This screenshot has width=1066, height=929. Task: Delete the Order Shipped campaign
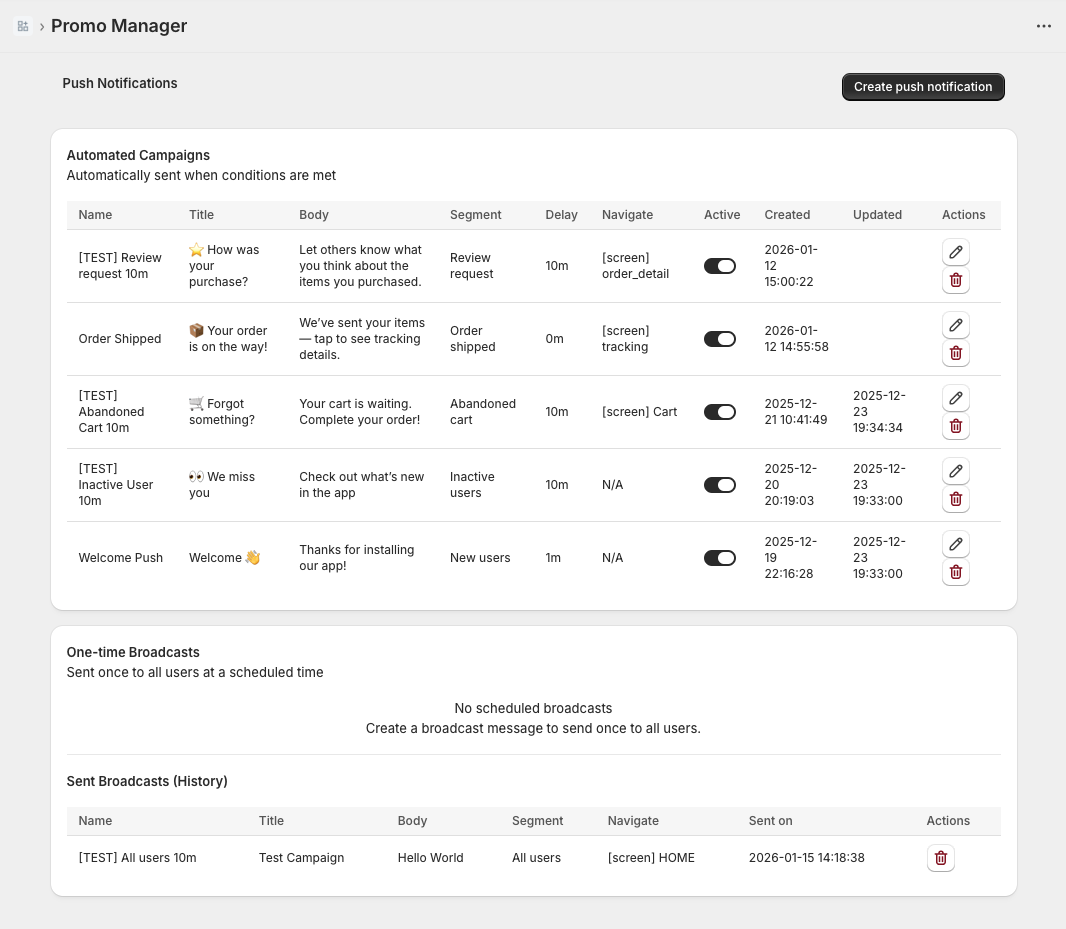click(x=955, y=353)
